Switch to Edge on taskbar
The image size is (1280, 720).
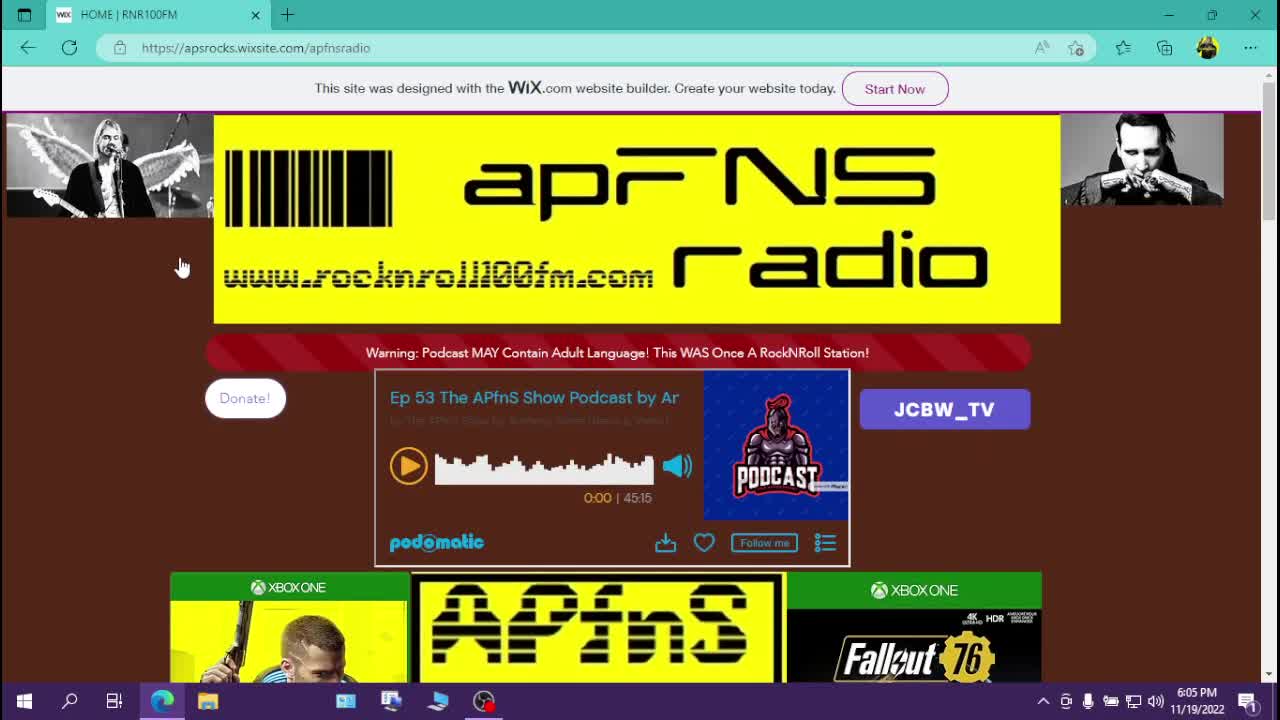point(162,701)
